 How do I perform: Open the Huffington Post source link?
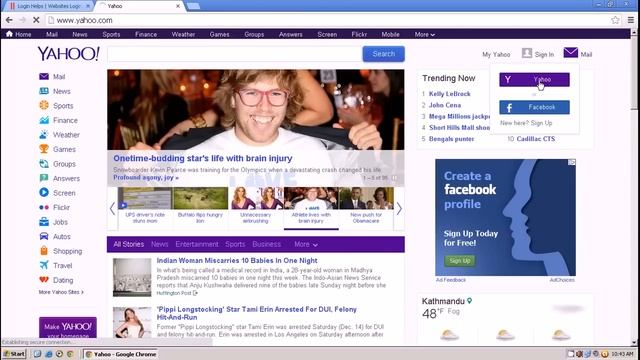point(177,293)
